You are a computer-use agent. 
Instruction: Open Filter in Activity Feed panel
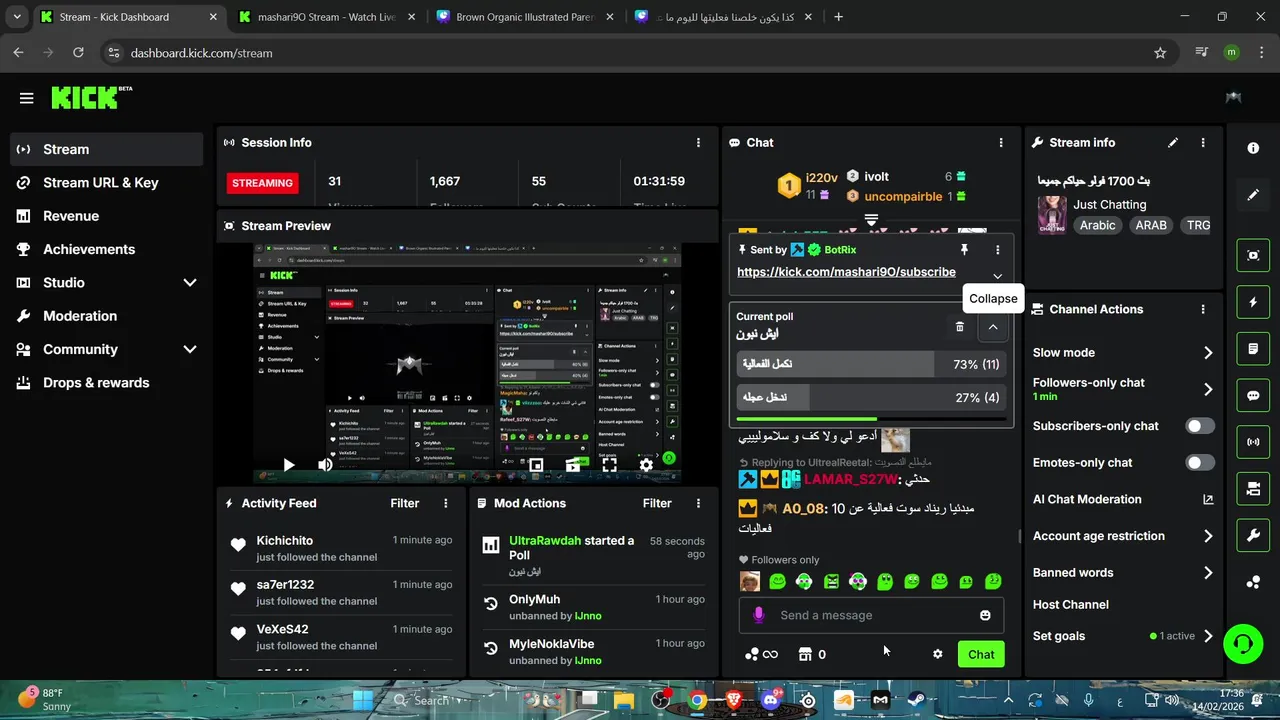pos(404,504)
